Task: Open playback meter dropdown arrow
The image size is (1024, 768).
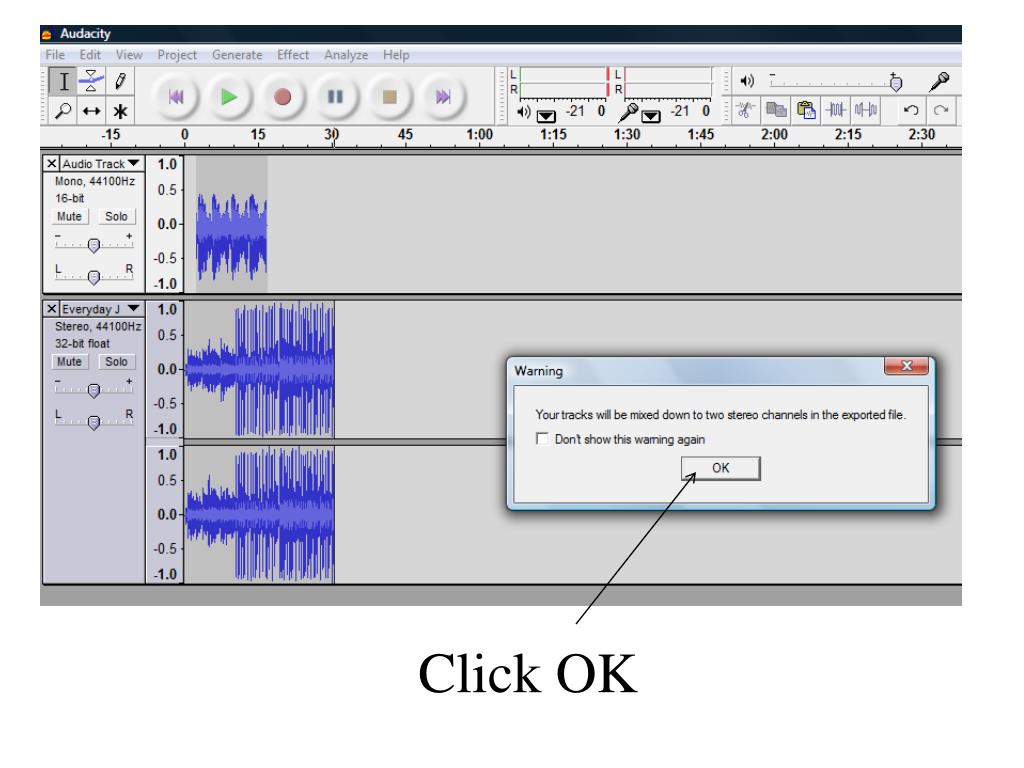Action: [x=546, y=116]
